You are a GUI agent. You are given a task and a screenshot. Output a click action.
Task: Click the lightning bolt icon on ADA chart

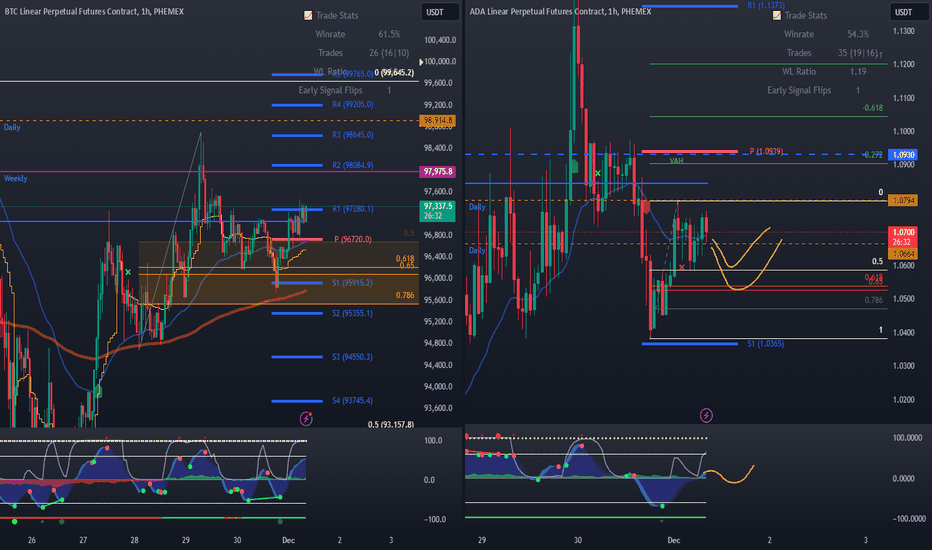[x=706, y=415]
